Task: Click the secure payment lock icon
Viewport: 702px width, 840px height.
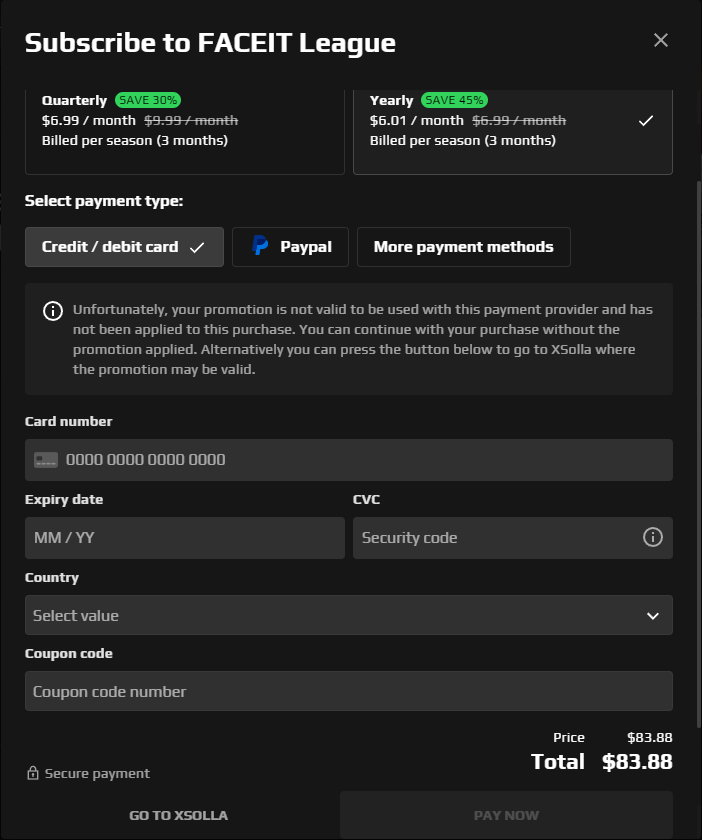Action: (x=31, y=773)
